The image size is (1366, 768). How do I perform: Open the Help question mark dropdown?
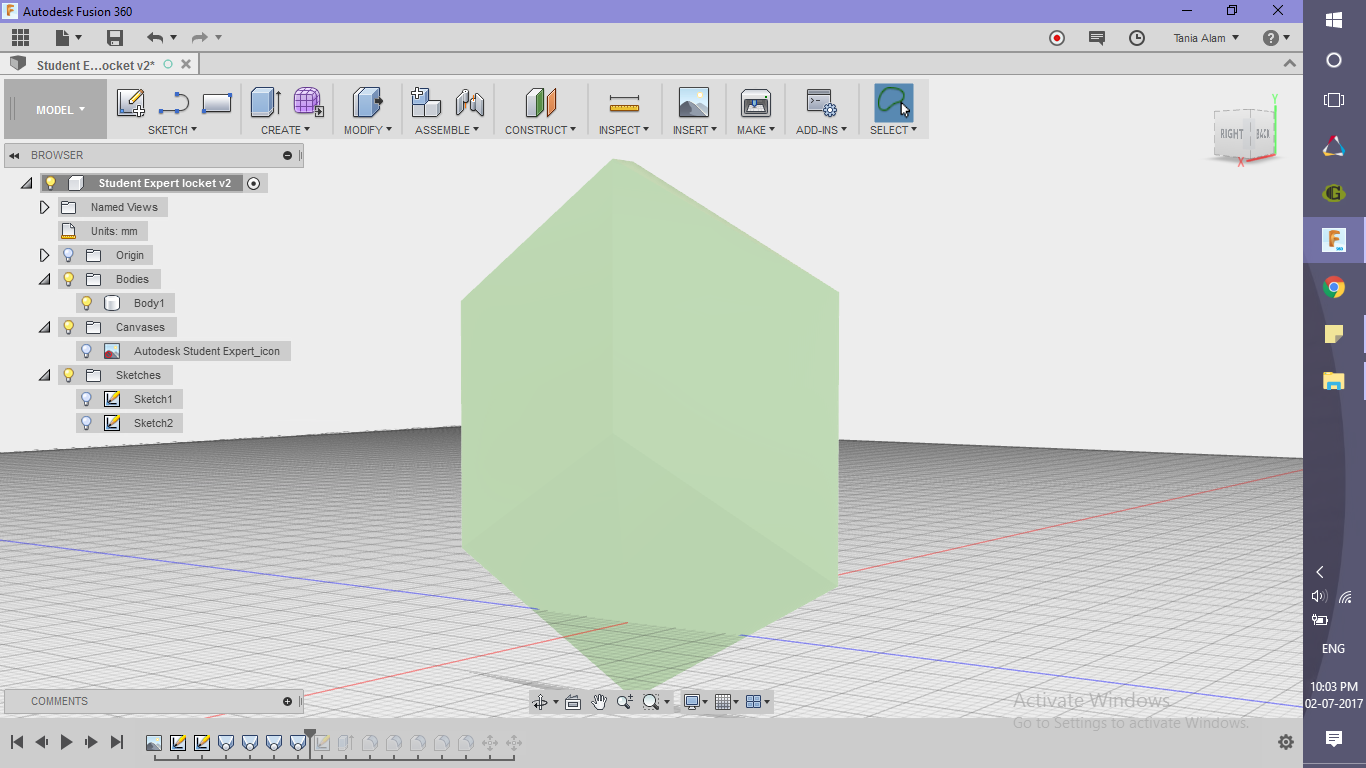(x=1276, y=38)
